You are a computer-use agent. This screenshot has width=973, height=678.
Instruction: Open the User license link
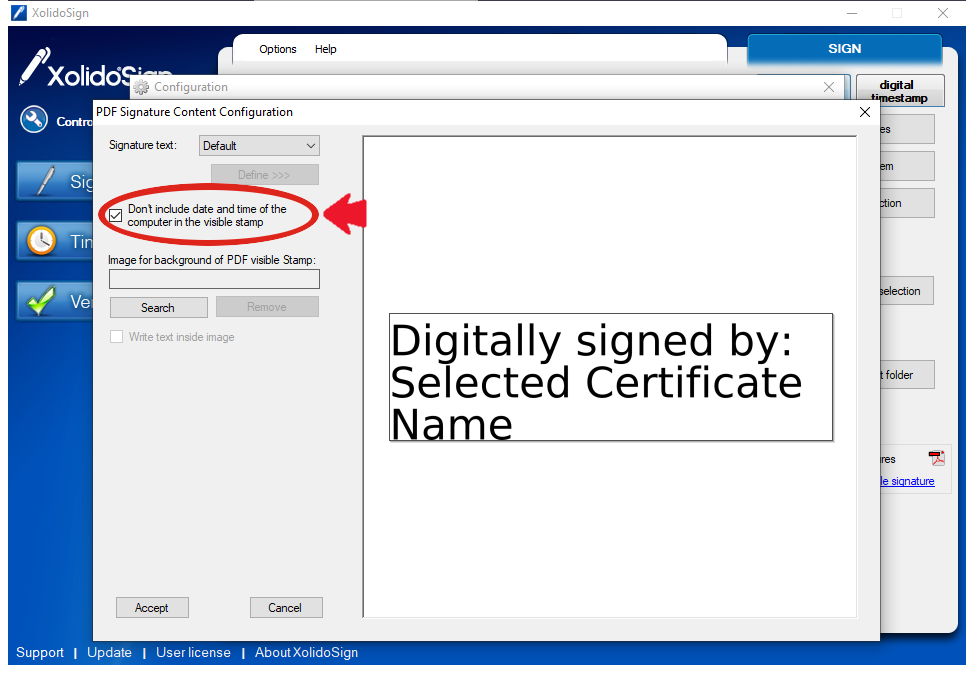click(x=193, y=653)
